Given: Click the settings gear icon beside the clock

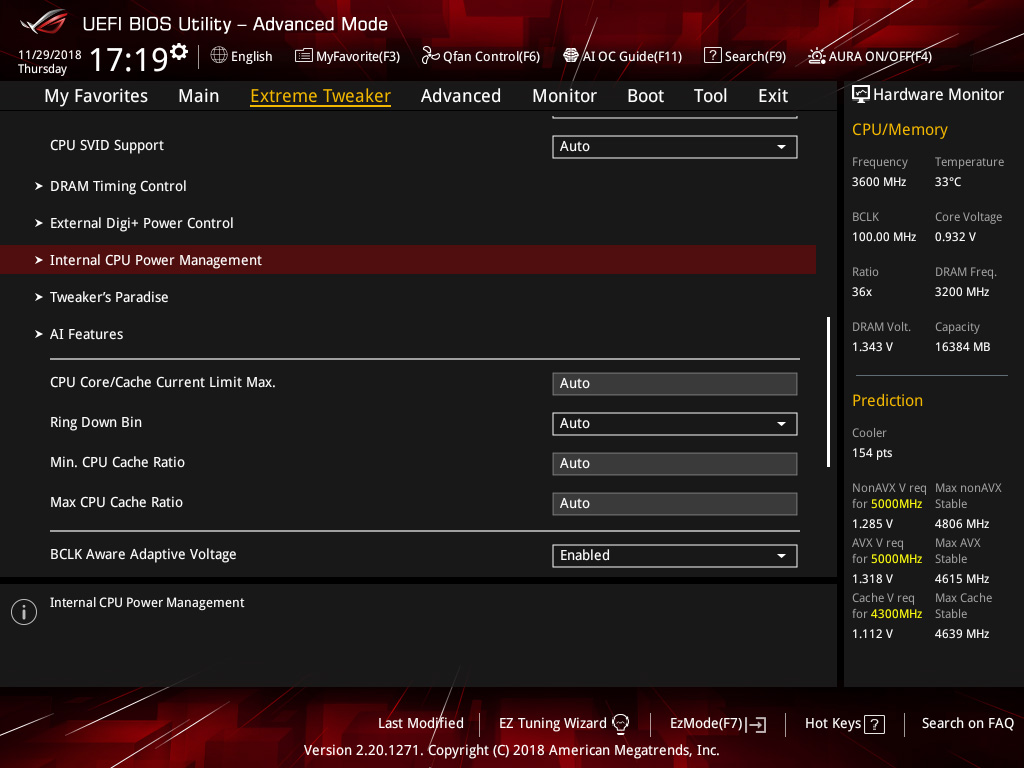Looking at the screenshot, I should pyautogui.click(x=179, y=52).
